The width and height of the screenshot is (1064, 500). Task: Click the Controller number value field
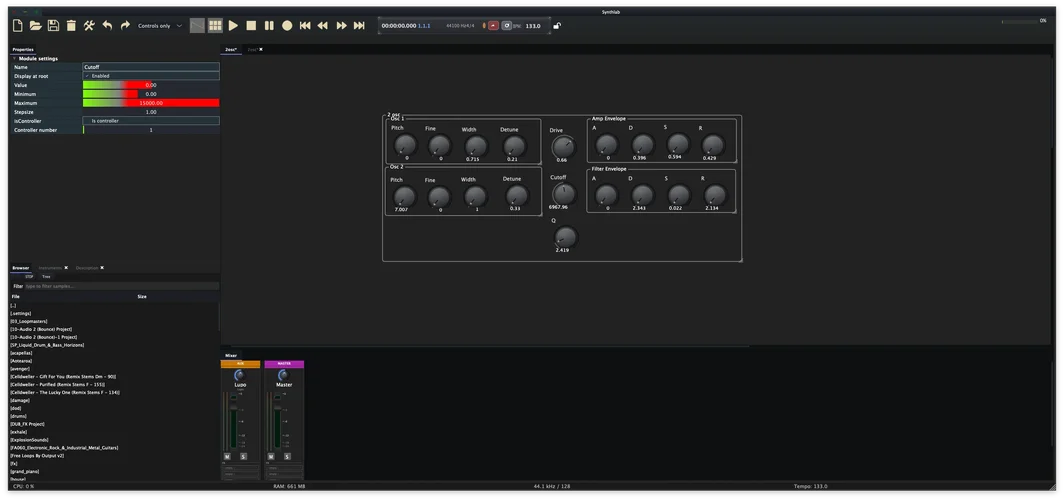[x=151, y=130]
